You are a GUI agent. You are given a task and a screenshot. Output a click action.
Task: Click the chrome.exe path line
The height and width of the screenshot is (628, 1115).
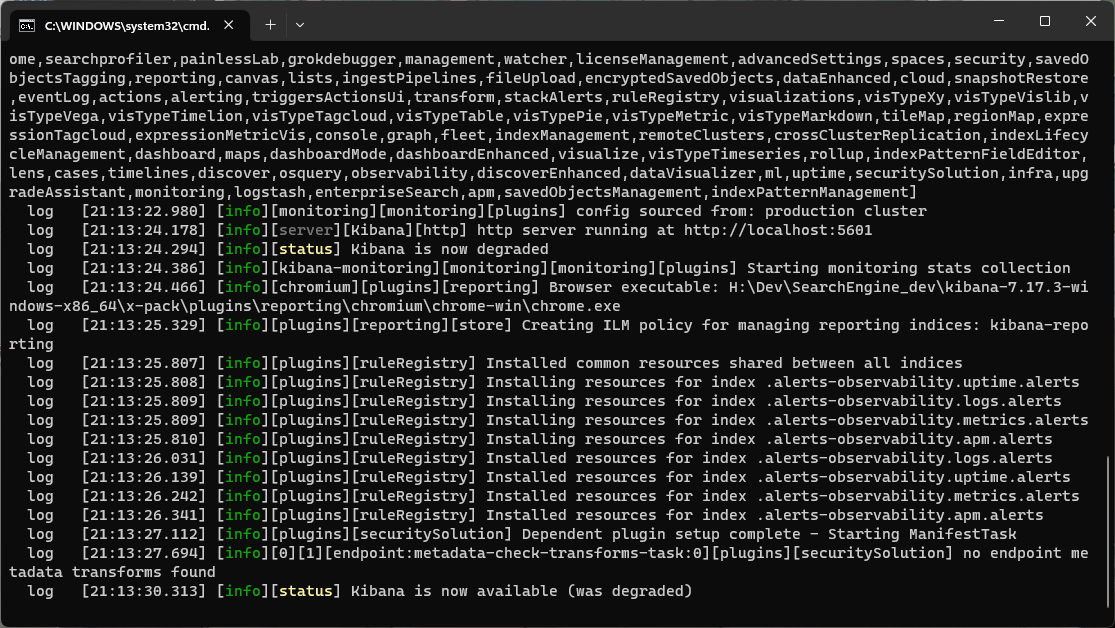tap(315, 307)
